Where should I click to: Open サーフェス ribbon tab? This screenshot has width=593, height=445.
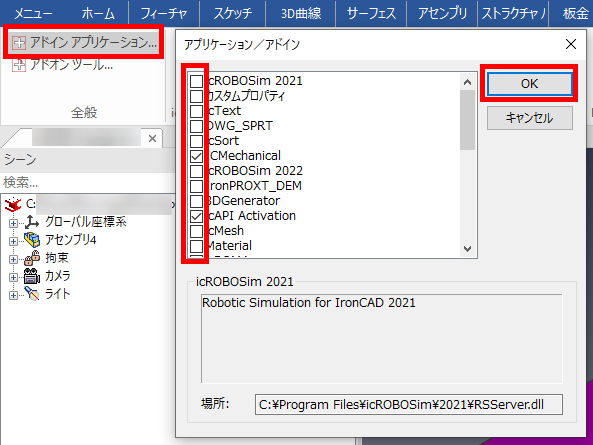pyautogui.click(x=371, y=14)
